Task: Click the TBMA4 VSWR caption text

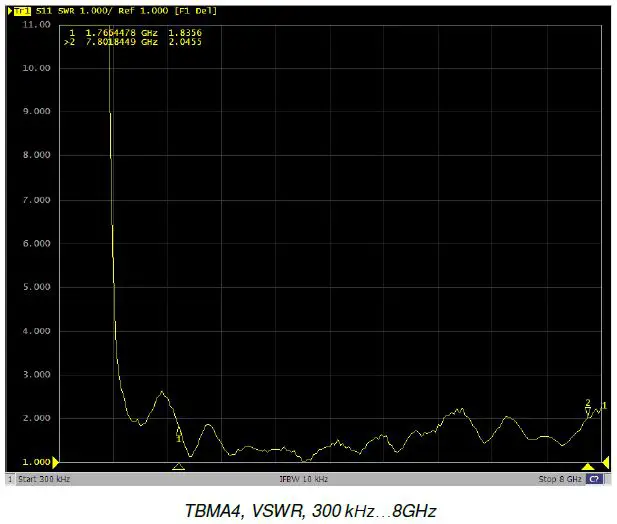Action: click(x=310, y=511)
